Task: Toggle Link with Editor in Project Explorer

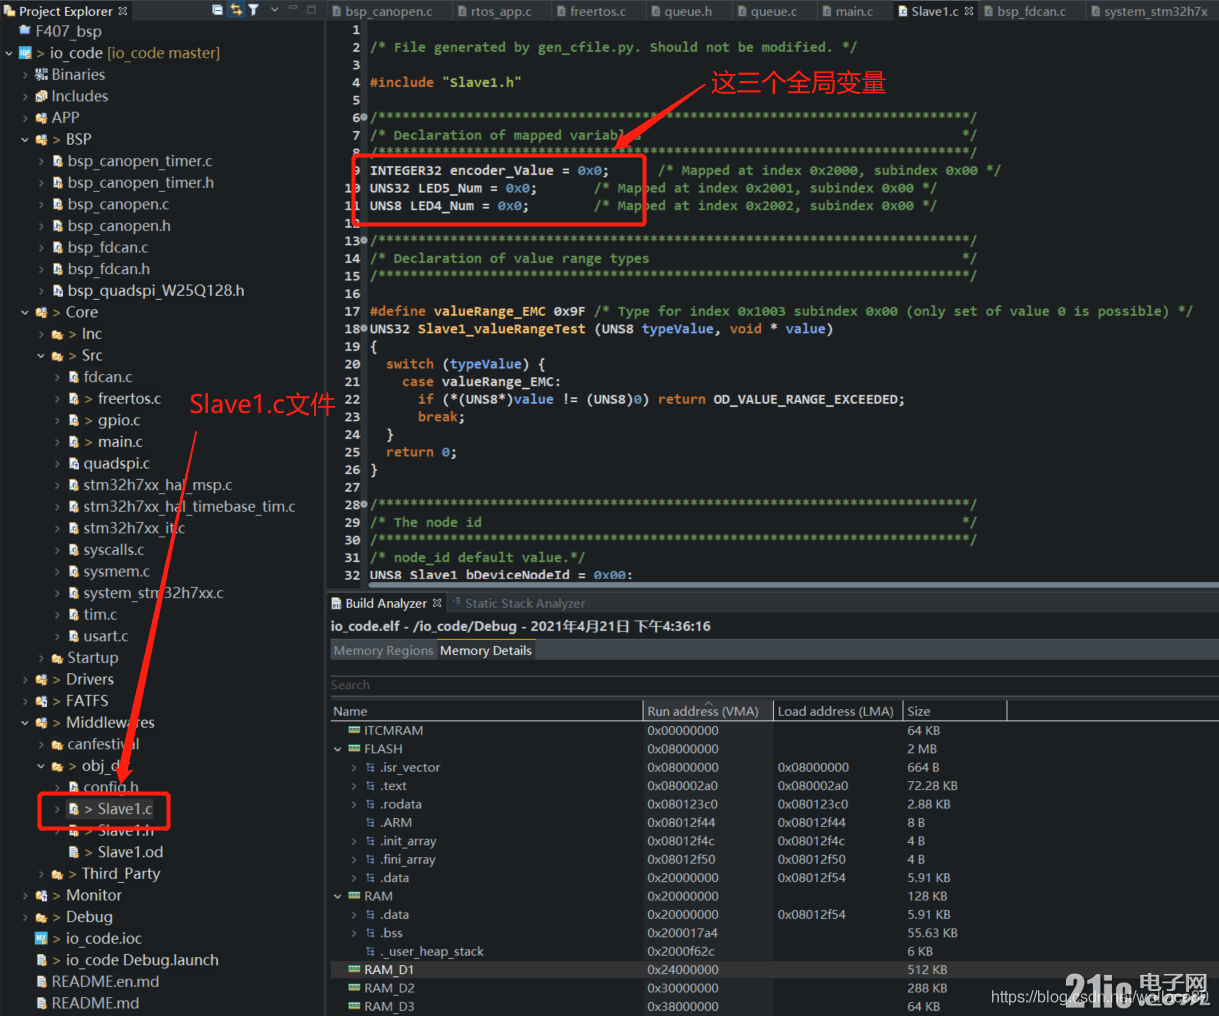Action: [236, 10]
